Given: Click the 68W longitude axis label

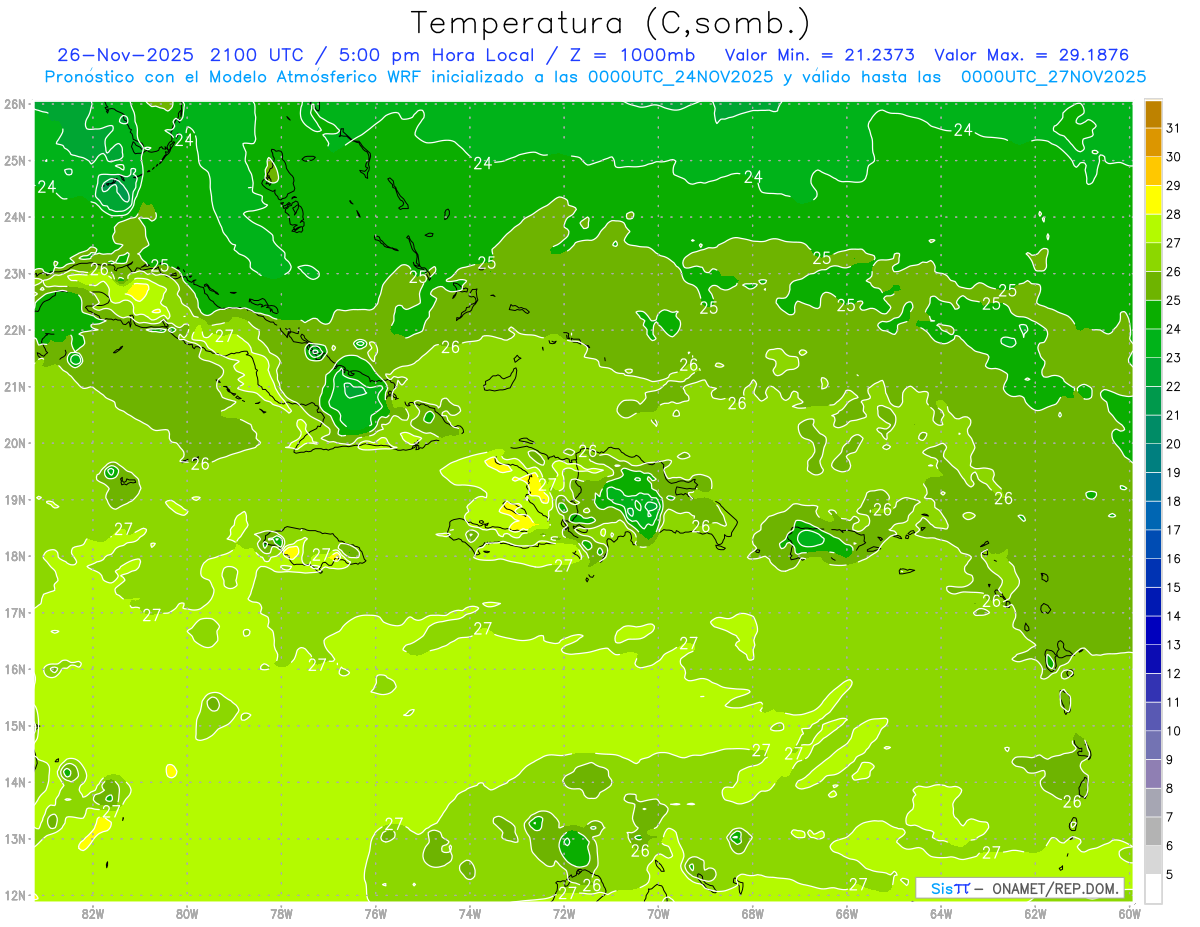Looking at the screenshot, I should [753, 913].
